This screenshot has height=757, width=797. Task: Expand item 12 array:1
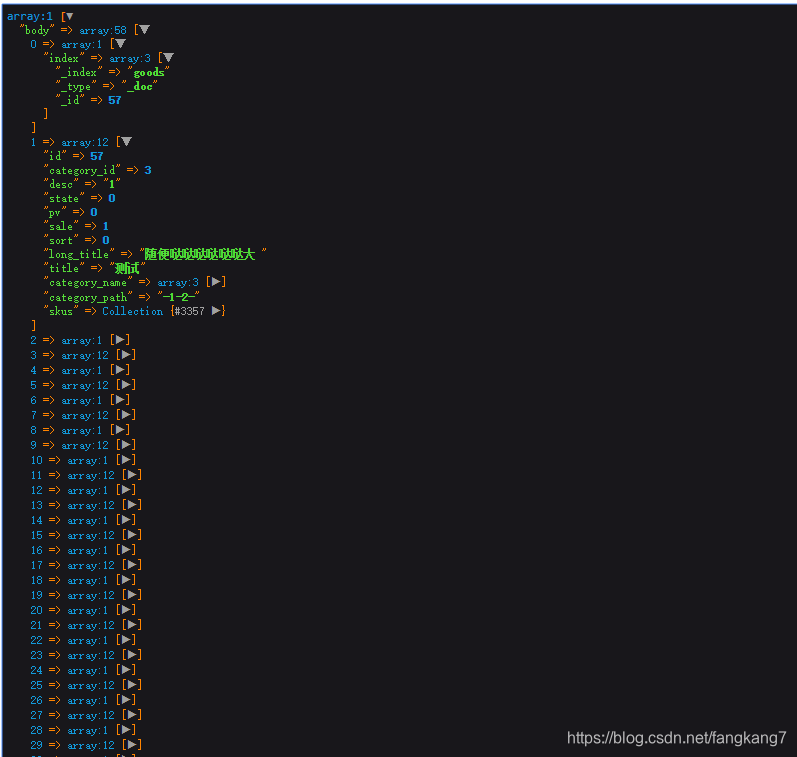127,490
